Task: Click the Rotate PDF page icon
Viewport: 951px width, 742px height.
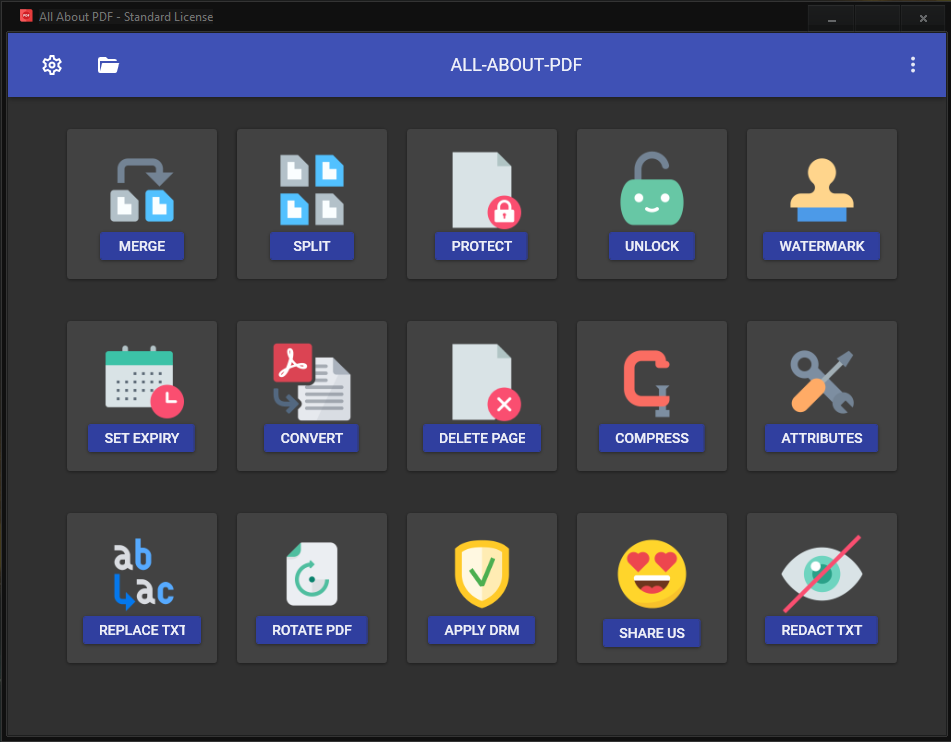Action: pyautogui.click(x=312, y=574)
